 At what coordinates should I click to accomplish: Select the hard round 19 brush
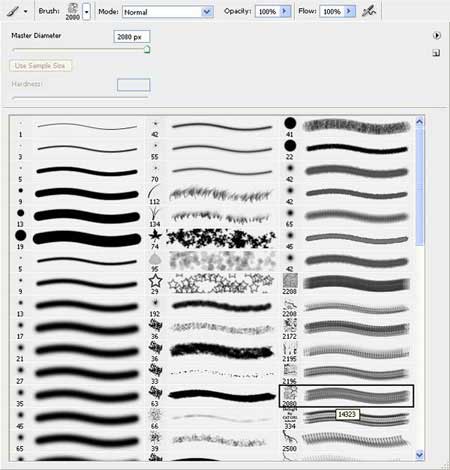[x=77, y=240]
